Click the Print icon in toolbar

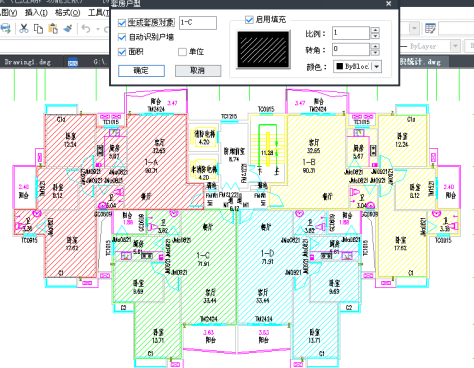(x=5, y=29)
